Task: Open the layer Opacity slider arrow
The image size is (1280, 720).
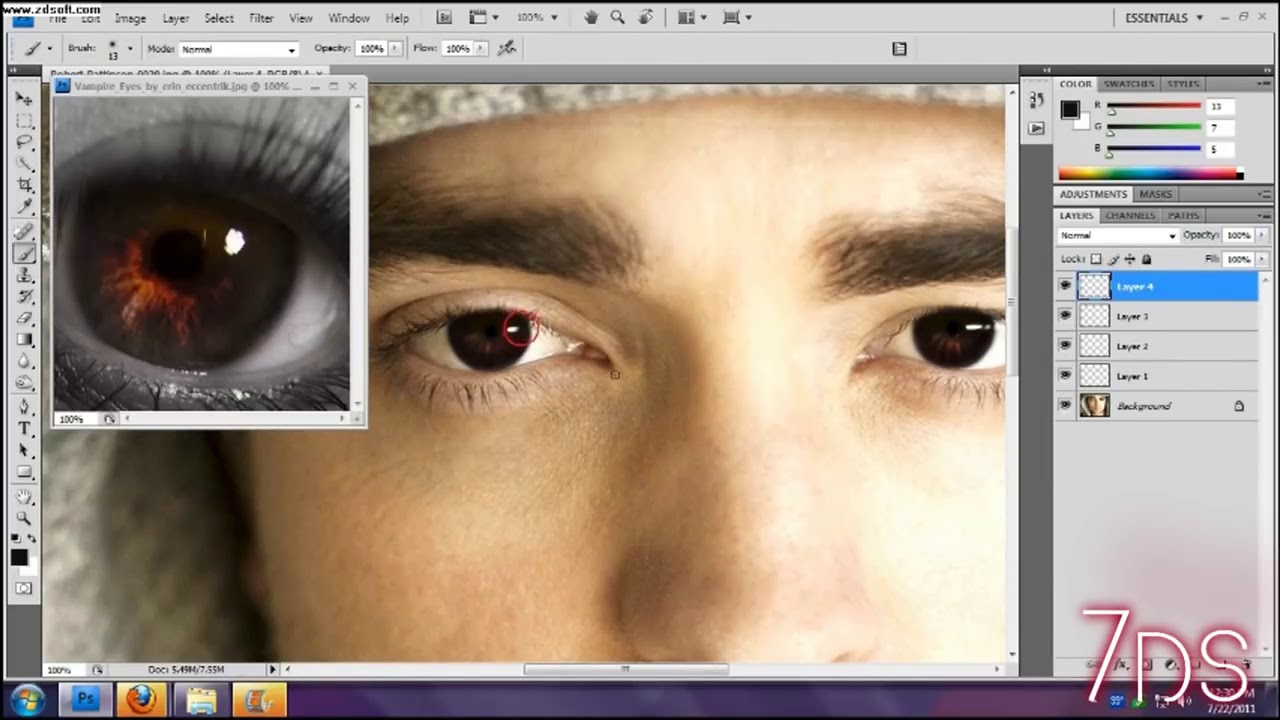Action: point(1262,235)
